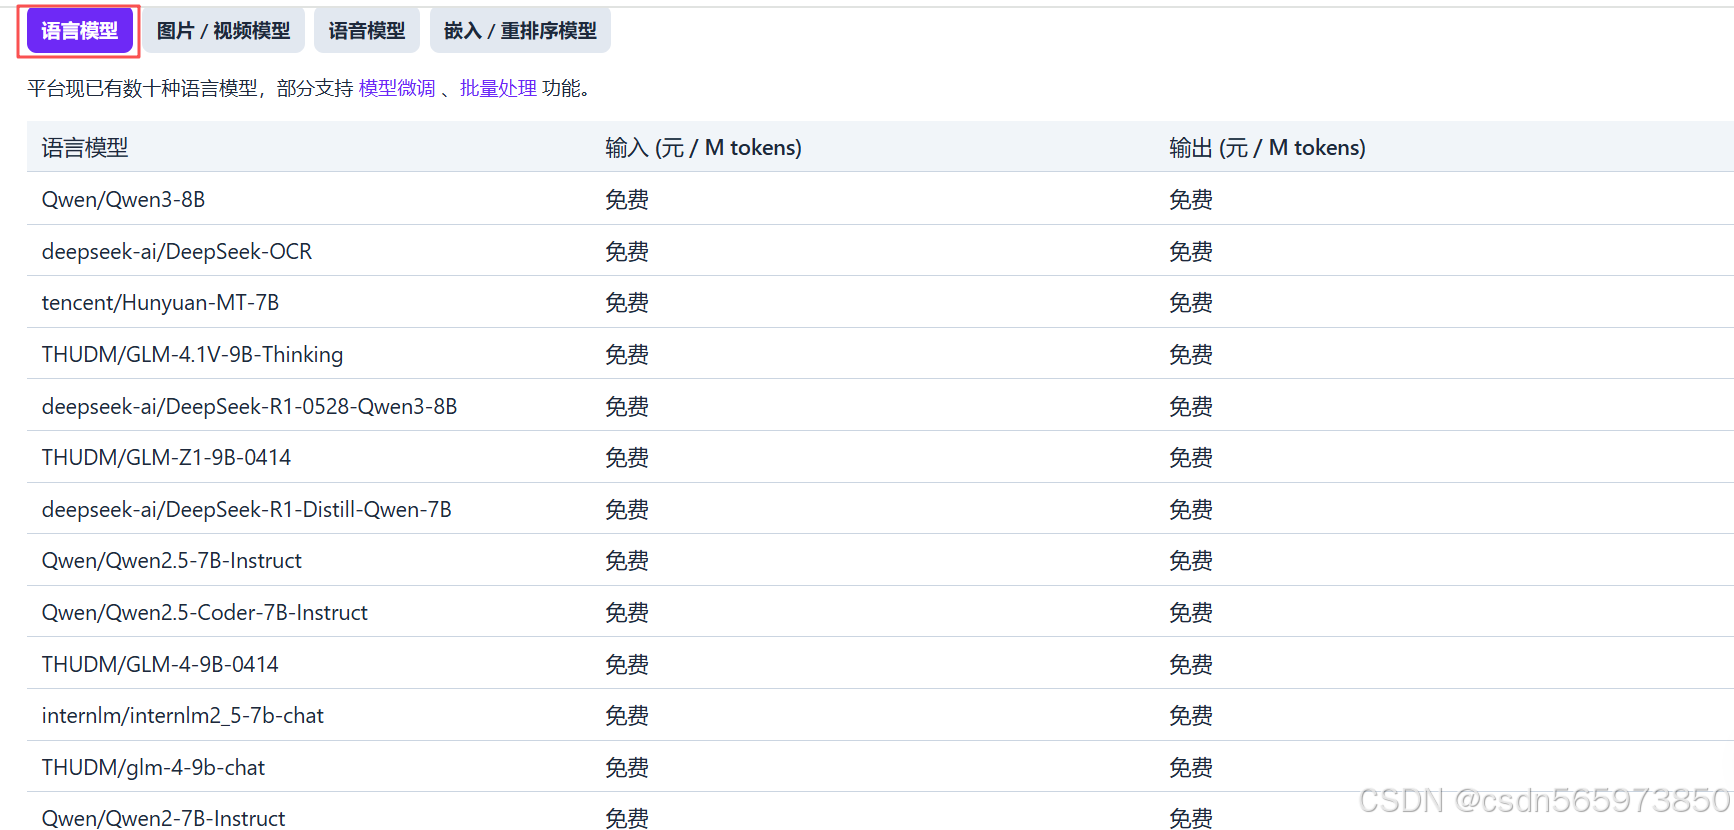Click output price 免费 for GLM-4-9B-0414
The image size is (1734, 830).
click(x=1191, y=664)
